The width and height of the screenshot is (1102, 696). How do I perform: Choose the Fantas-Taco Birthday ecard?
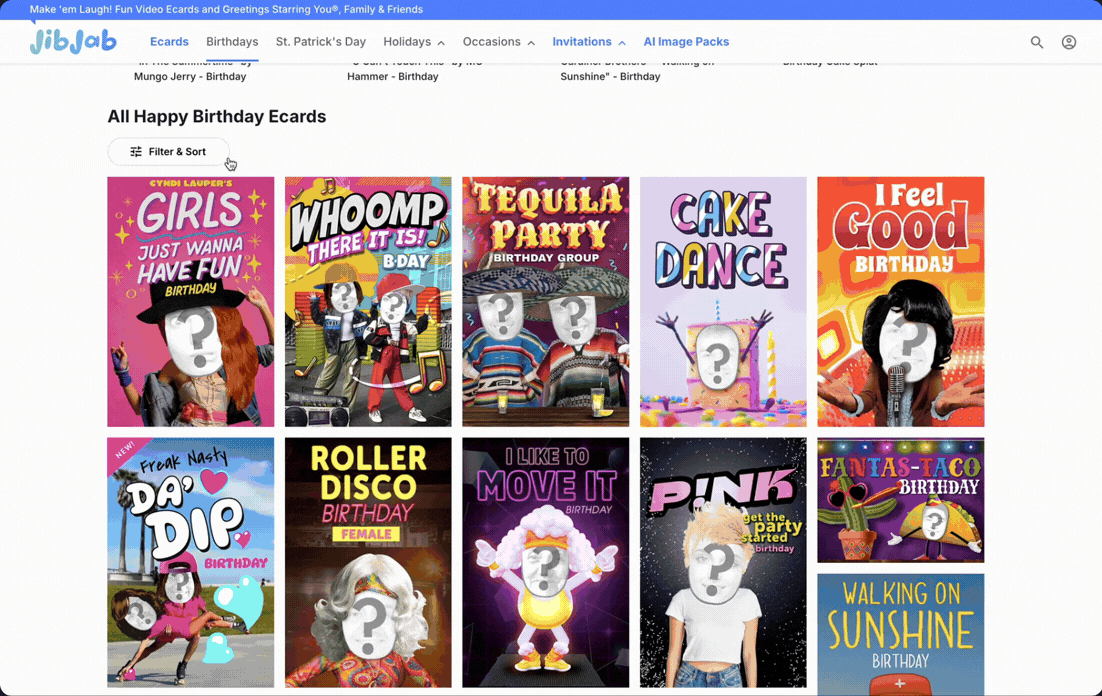[x=900, y=500]
